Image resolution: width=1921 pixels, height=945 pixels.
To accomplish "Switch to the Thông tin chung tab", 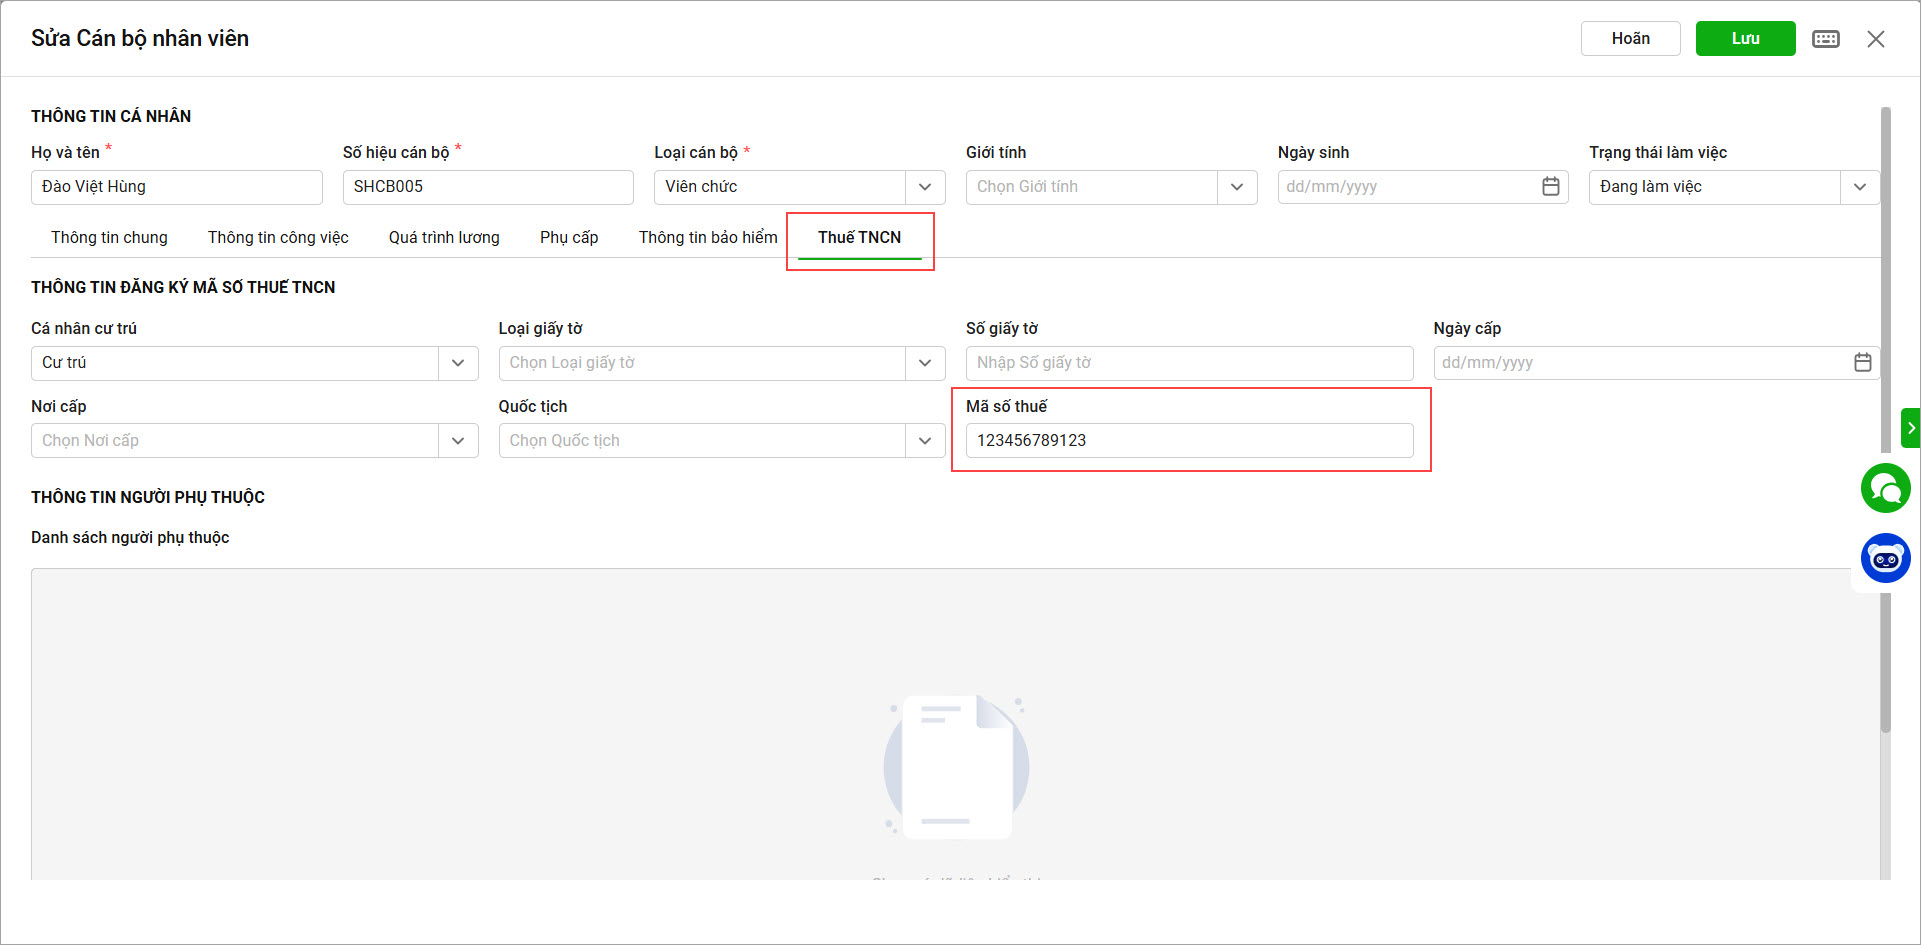I will point(109,238).
